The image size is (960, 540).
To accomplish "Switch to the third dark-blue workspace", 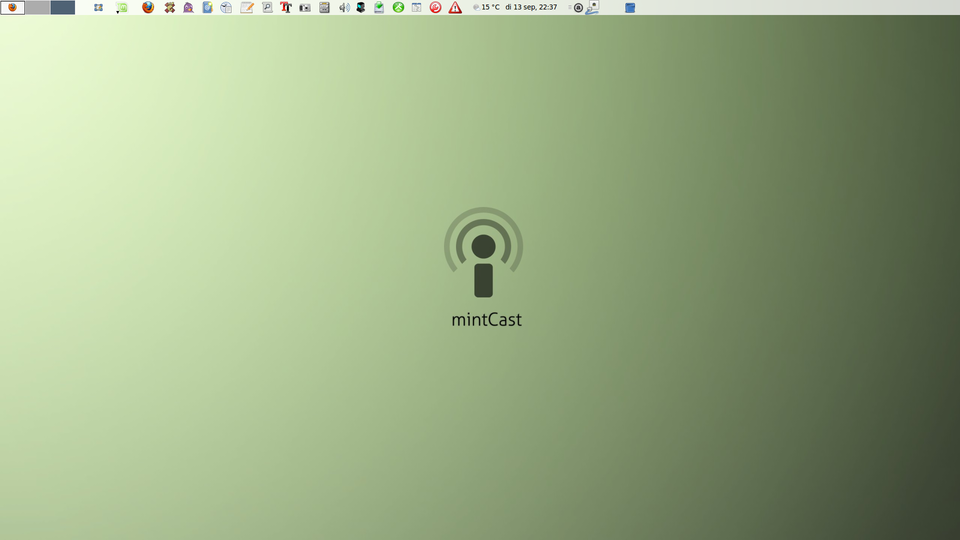I will 62,7.
